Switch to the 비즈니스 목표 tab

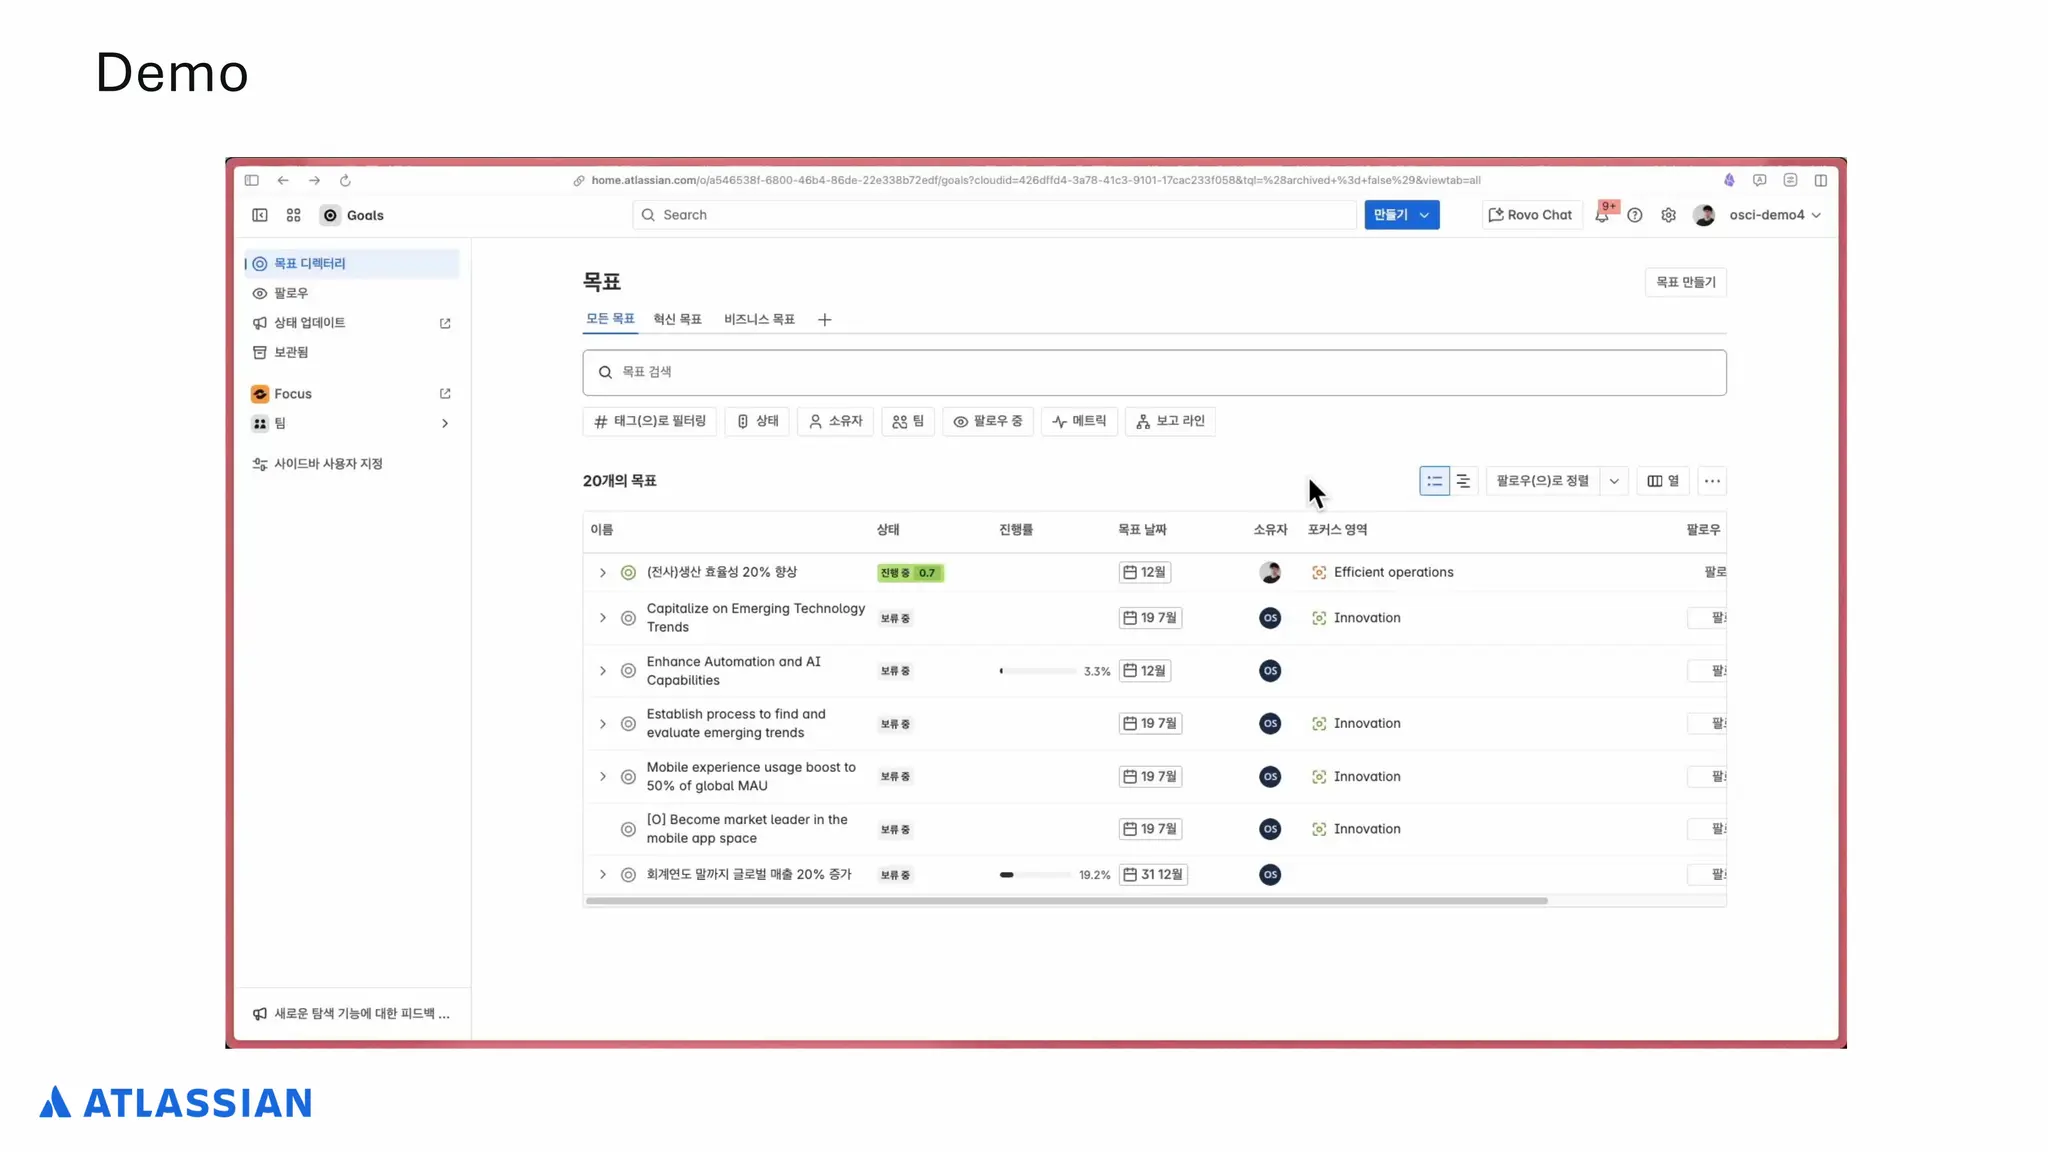coord(759,319)
